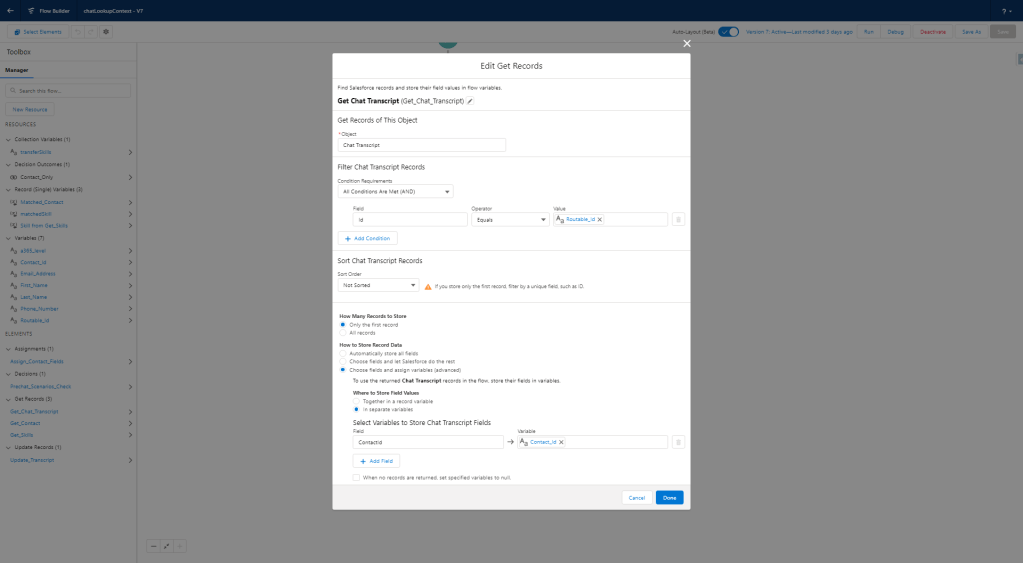The image size is (1023, 563).
Task: Click the back arrow in Flow Builder header
Action: 10,10
